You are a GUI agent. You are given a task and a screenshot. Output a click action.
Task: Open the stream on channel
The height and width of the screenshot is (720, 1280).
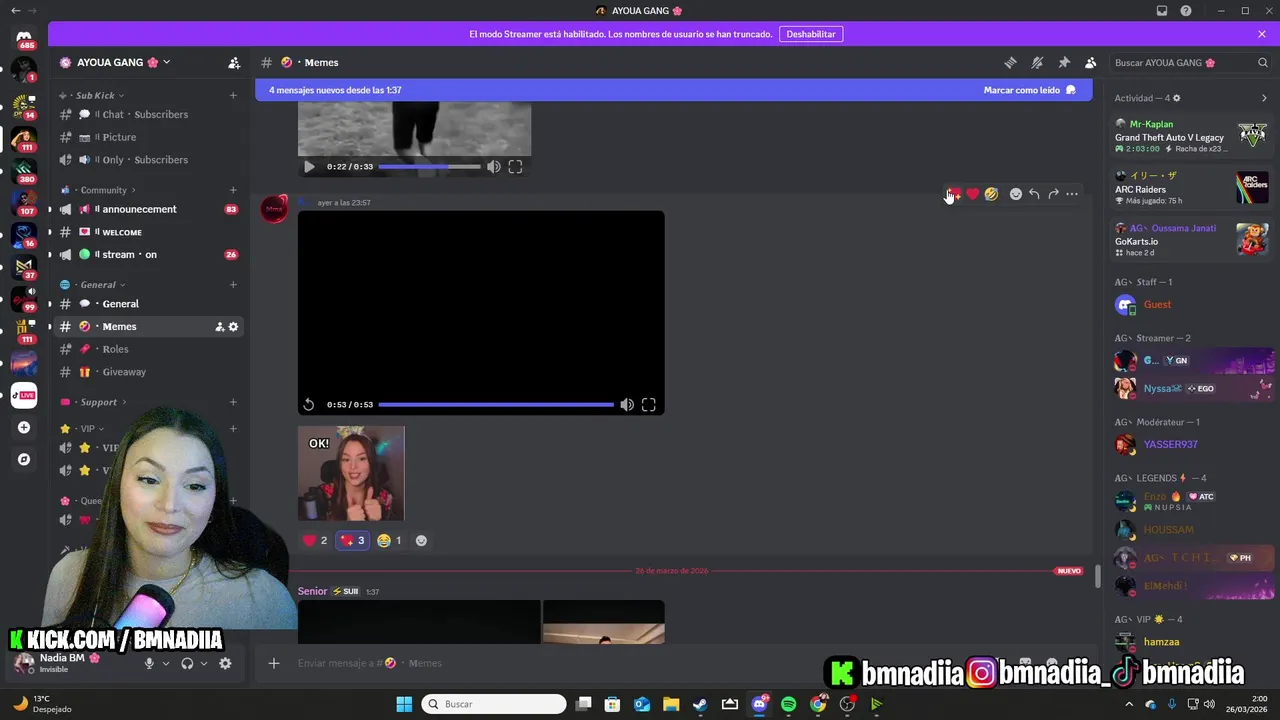(148, 254)
